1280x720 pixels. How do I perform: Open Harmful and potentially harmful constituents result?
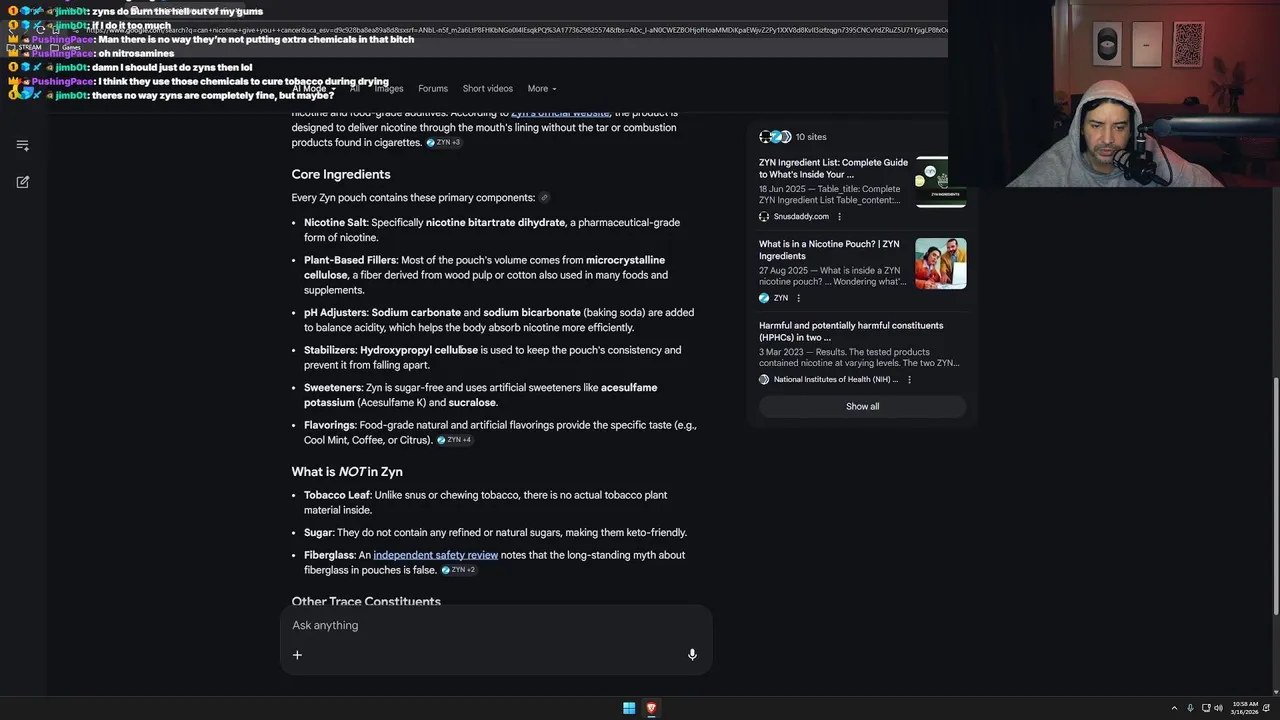coord(851,332)
